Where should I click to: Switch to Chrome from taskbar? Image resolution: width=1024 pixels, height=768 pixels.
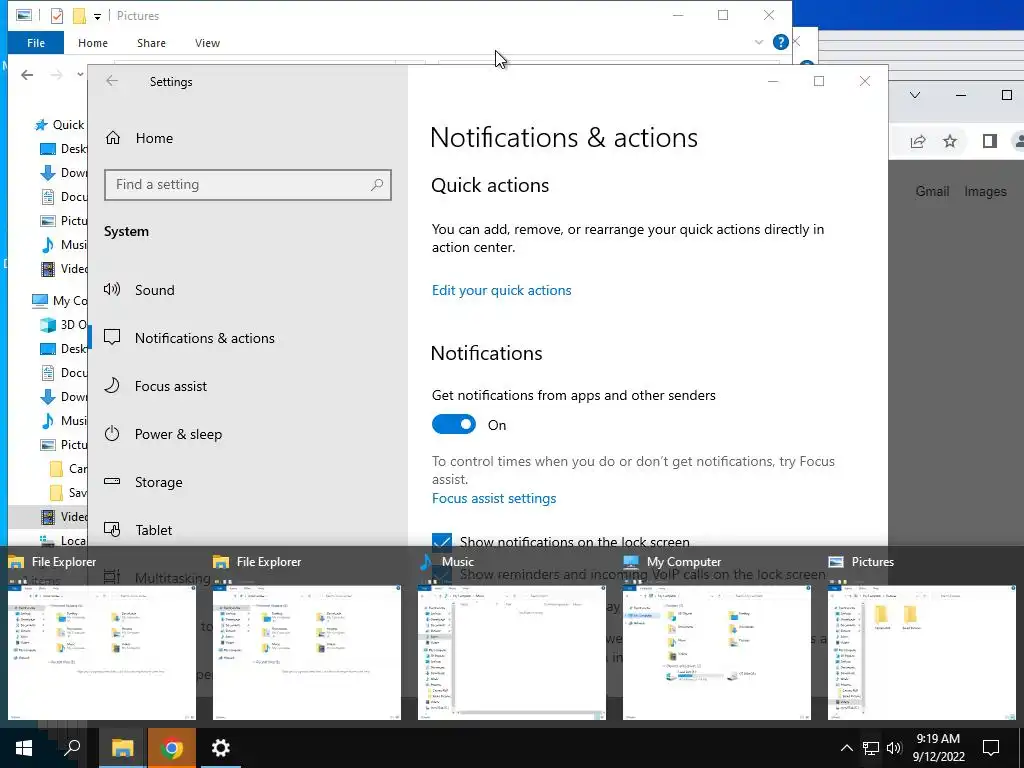pos(172,748)
